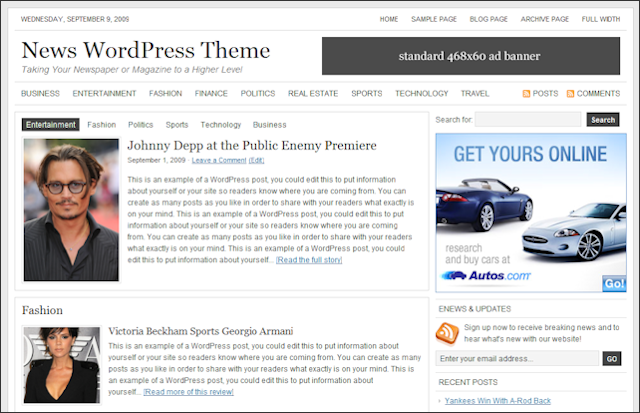
Task: Open the Victoria Beckham photo thumbnail
Action: point(61,365)
